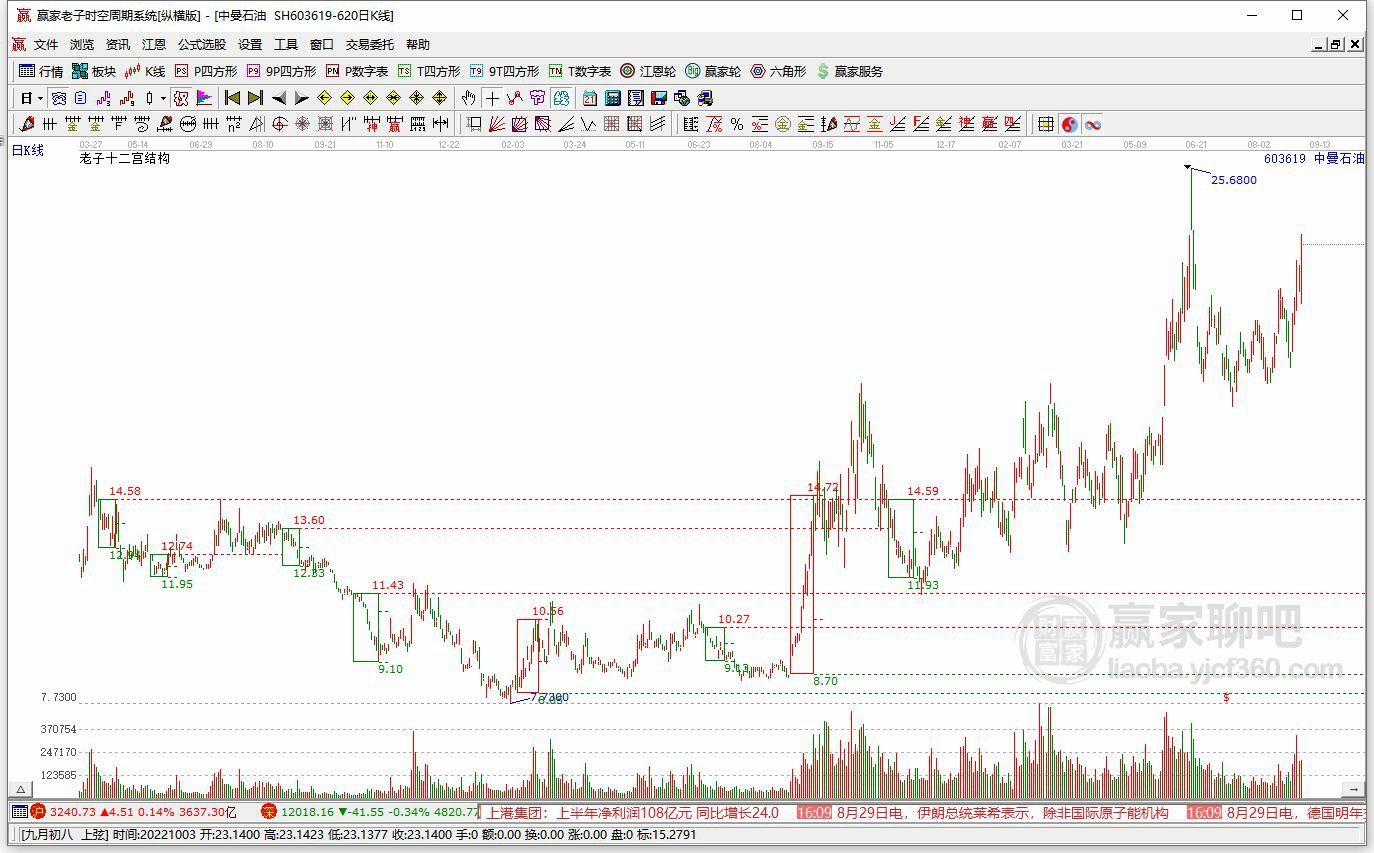Open the 窗口 menu
Viewport: 1374px width, 853px height.
[322, 45]
